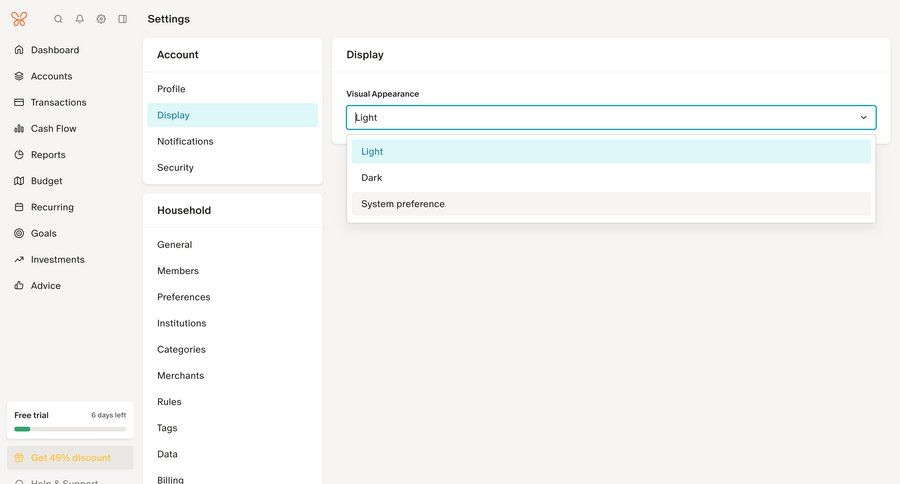Click the Reports pie chart icon
The width and height of the screenshot is (900, 484).
[x=19, y=155]
